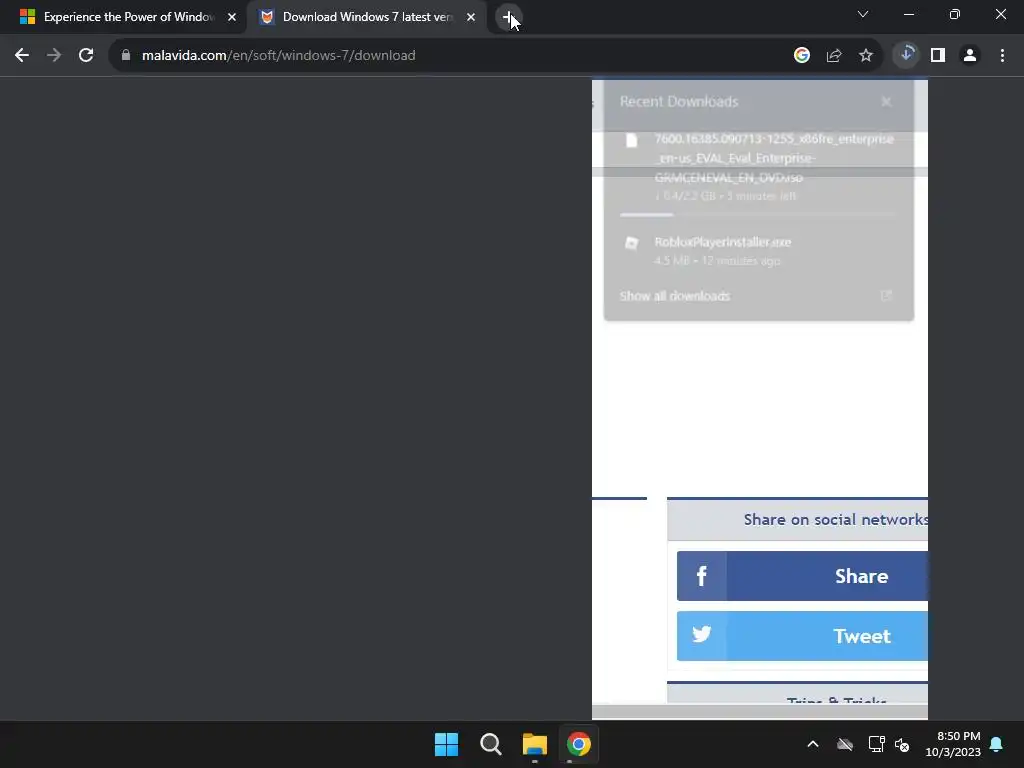Image resolution: width=1024 pixels, height=768 pixels.
Task: Open the Chrome profile icon
Action: pyautogui.click(x=970, y=56)
